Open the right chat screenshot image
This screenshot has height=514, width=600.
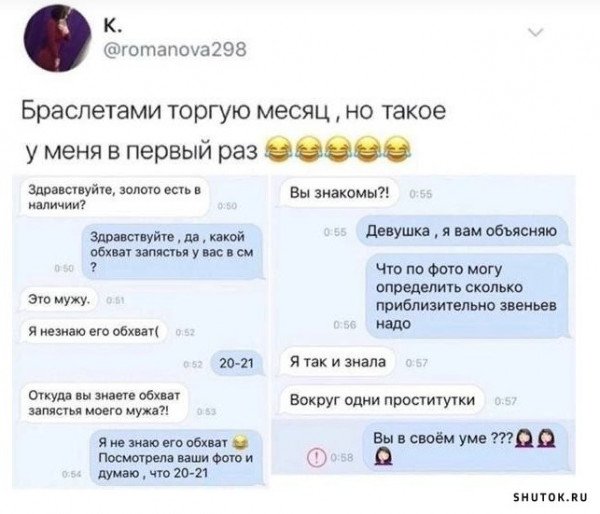tap(424, 324)
